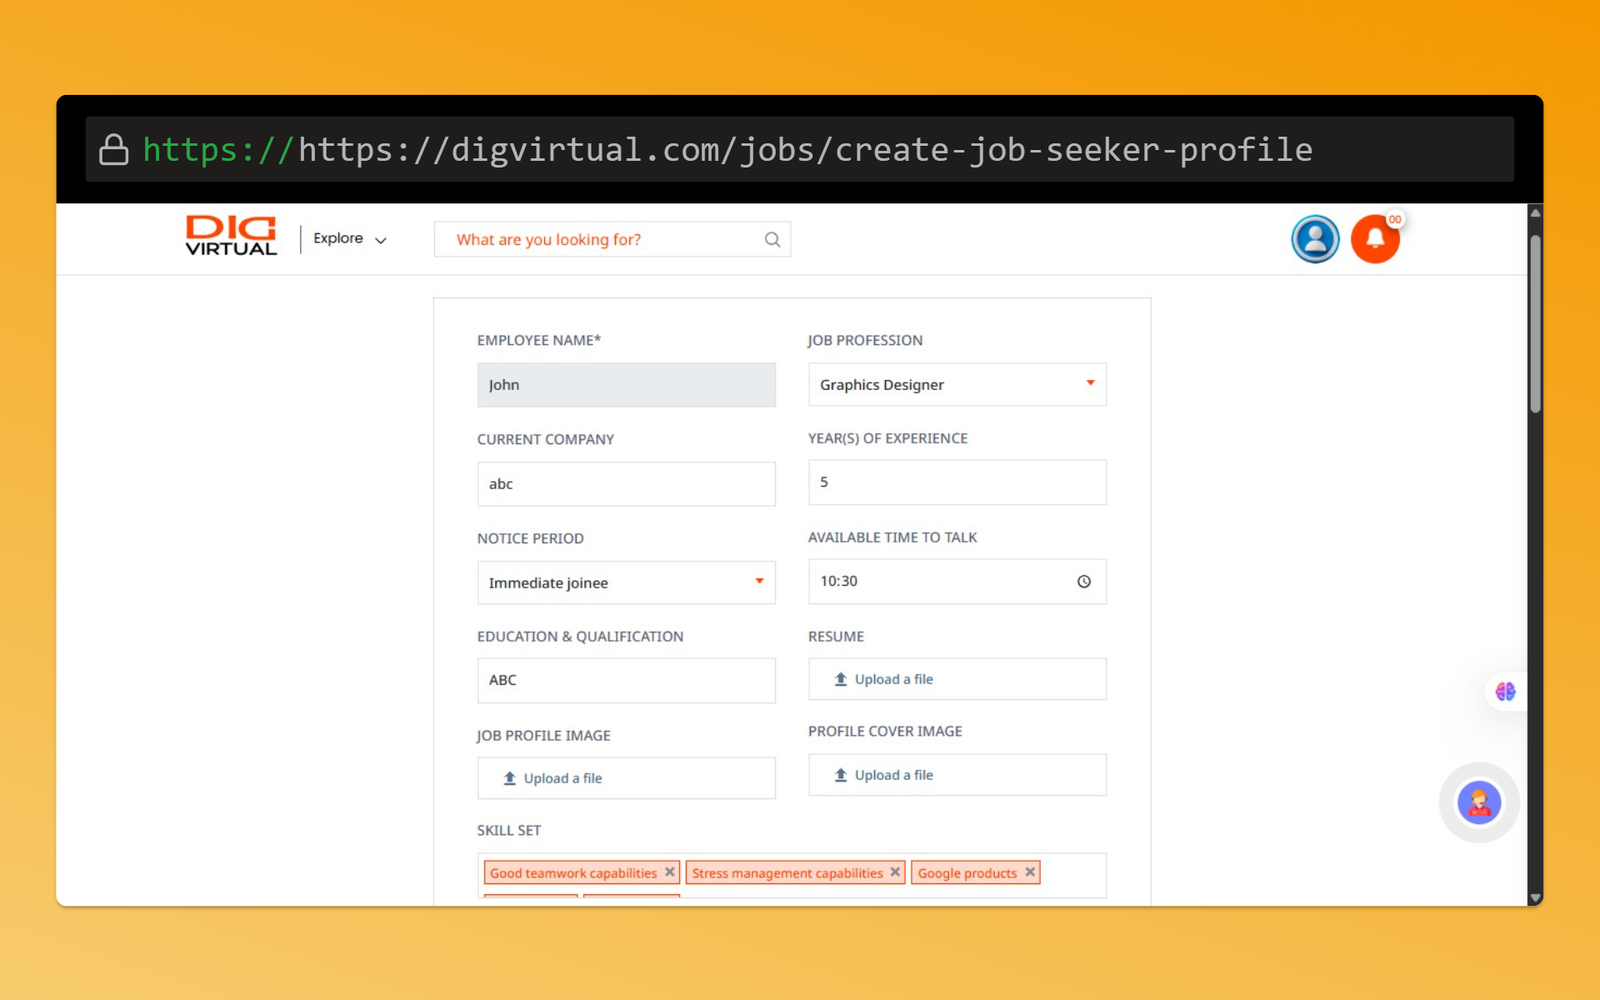1600x1000 pixels.
Task: Click the URL text in address bar
Action: (727, 150)
